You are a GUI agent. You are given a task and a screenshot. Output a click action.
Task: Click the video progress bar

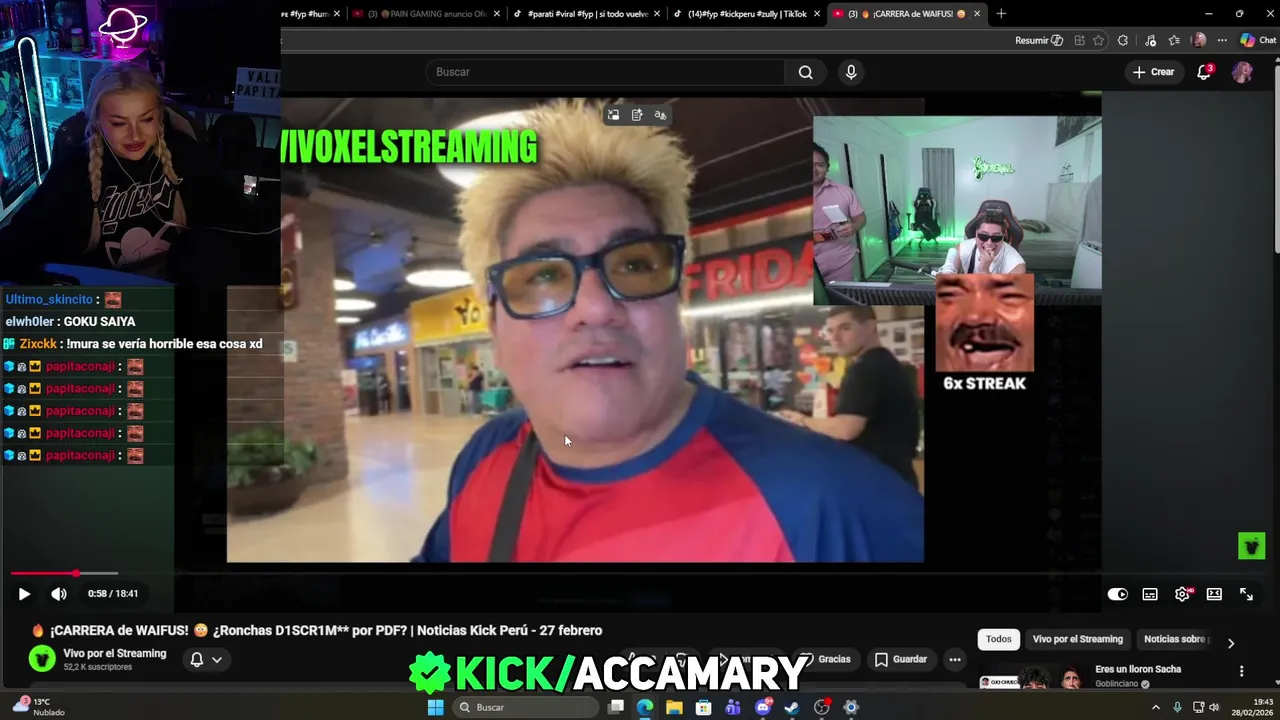click(640, 573)
